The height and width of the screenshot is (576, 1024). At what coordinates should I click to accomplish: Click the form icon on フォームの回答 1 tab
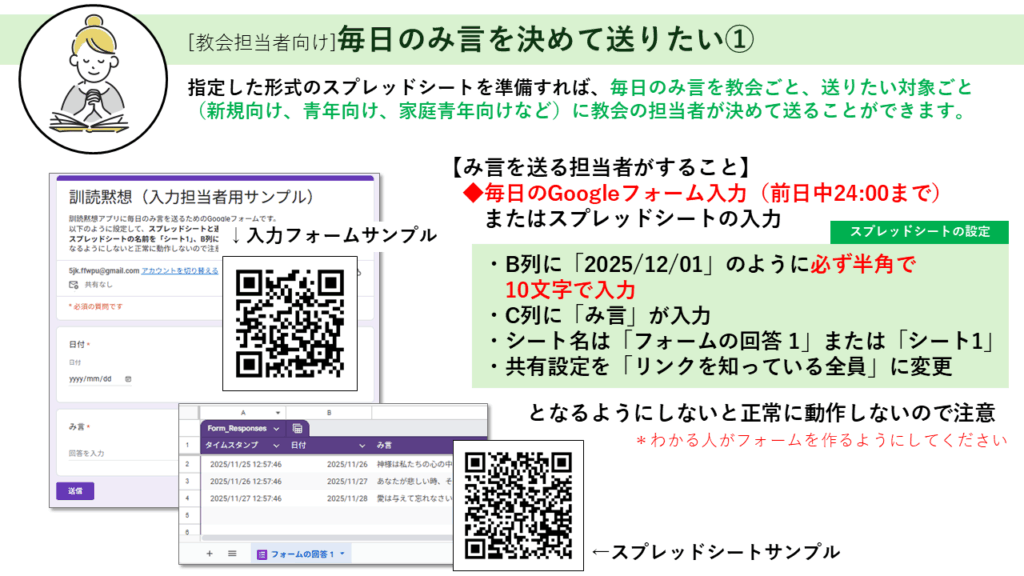click(262, 554)
